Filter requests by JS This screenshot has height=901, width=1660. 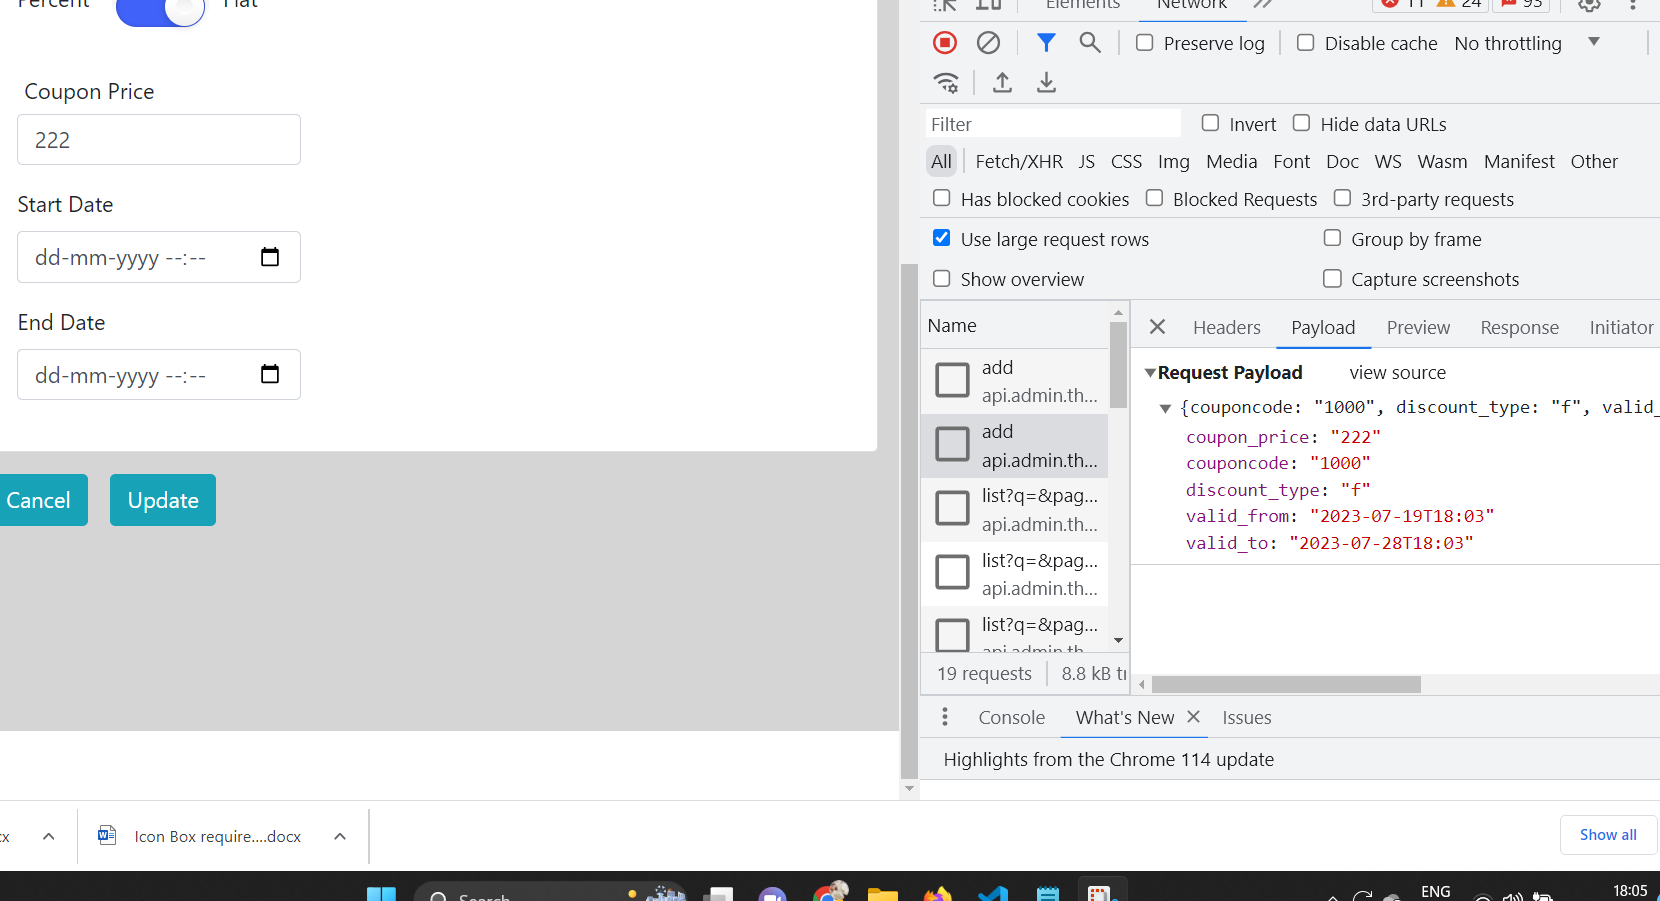(1087, 161)
